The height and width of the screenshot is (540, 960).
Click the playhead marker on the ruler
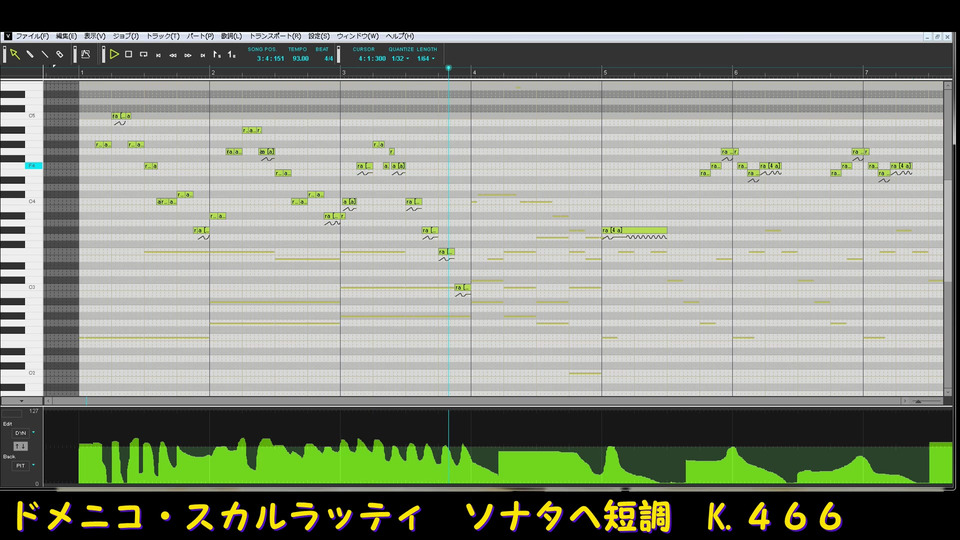pos(448,68)
